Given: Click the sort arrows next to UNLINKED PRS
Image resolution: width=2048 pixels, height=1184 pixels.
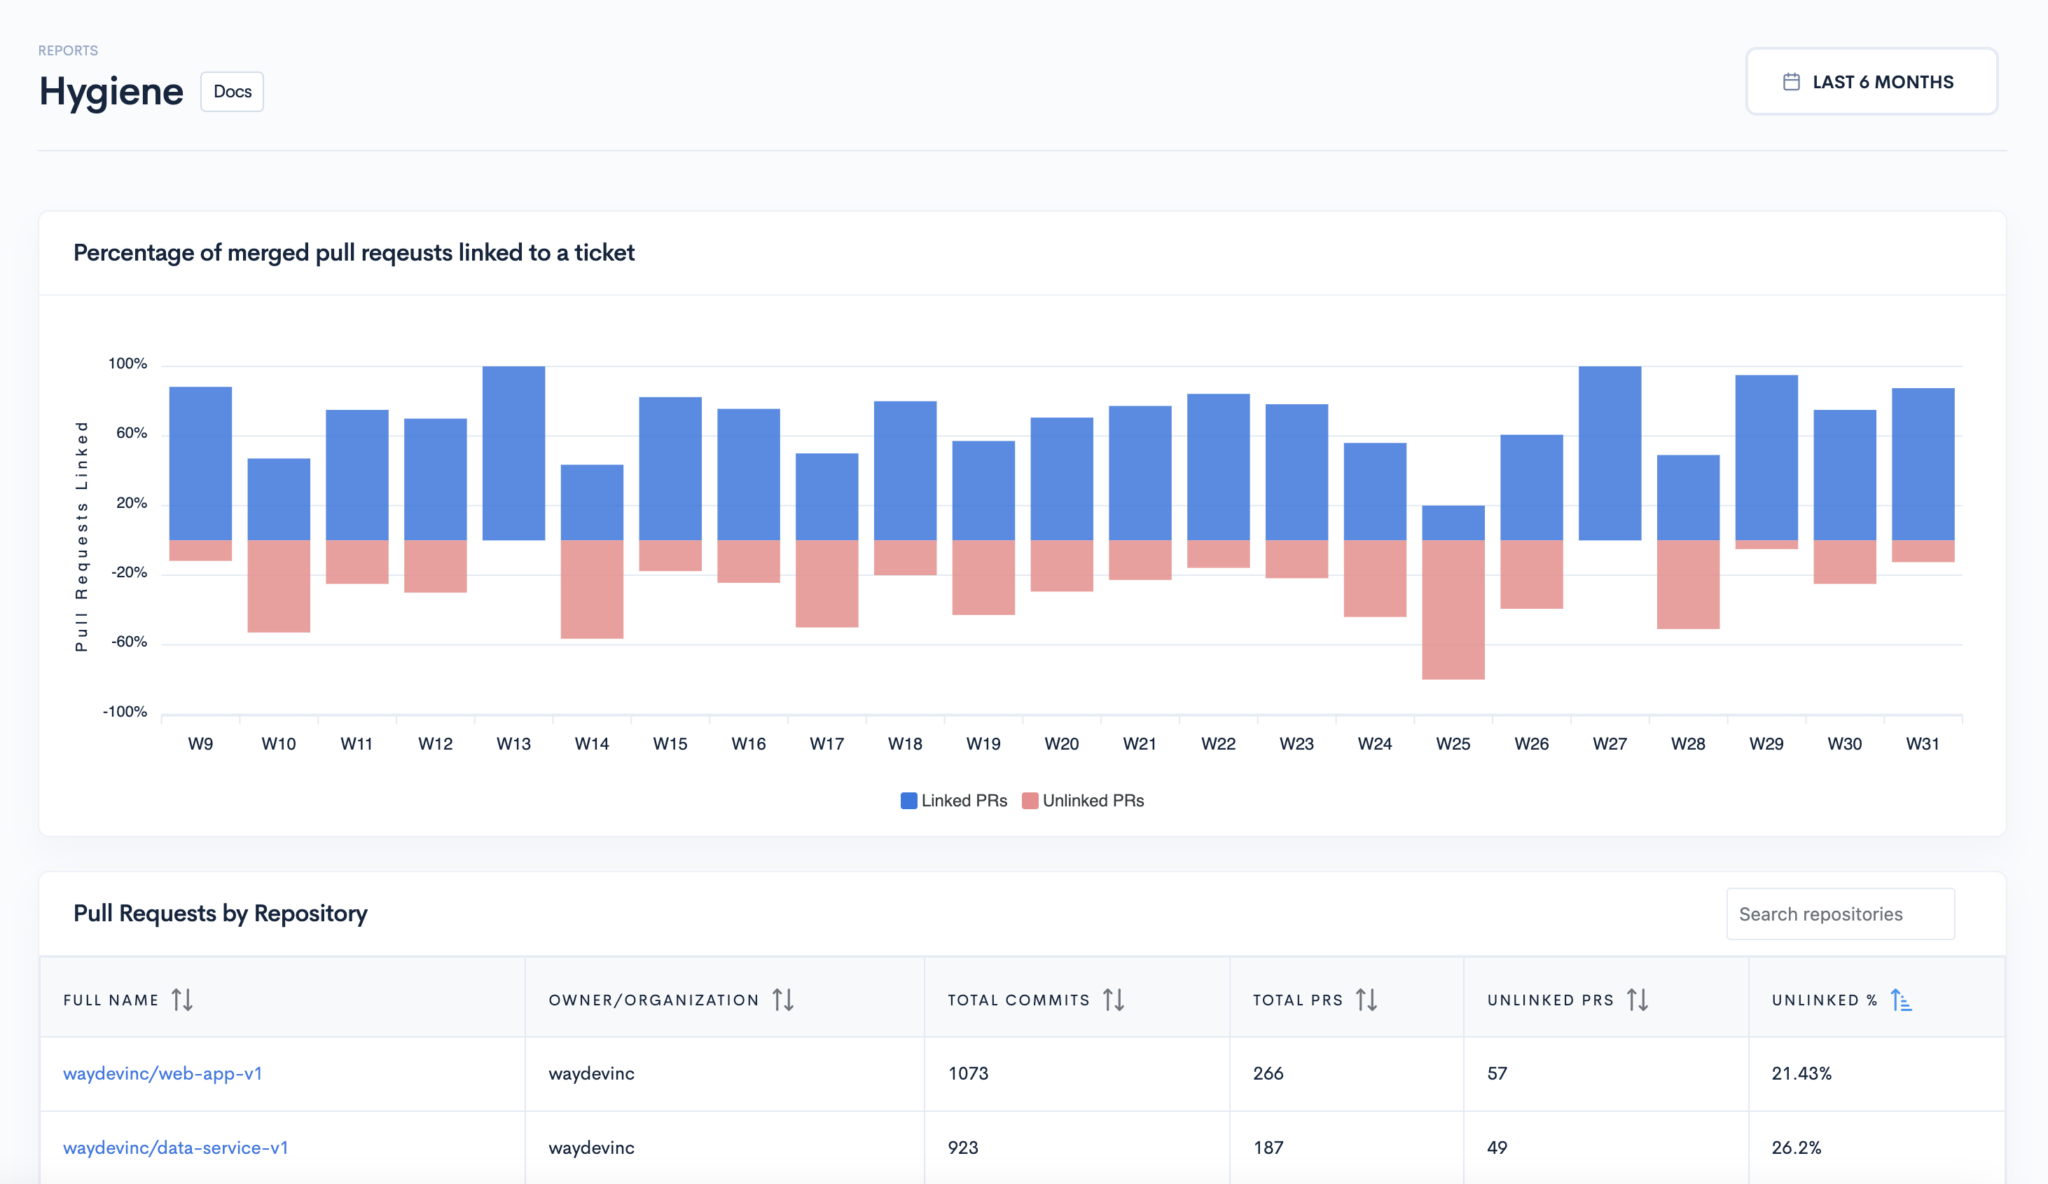Looking at the screenshot, I should pos(1638,998).
